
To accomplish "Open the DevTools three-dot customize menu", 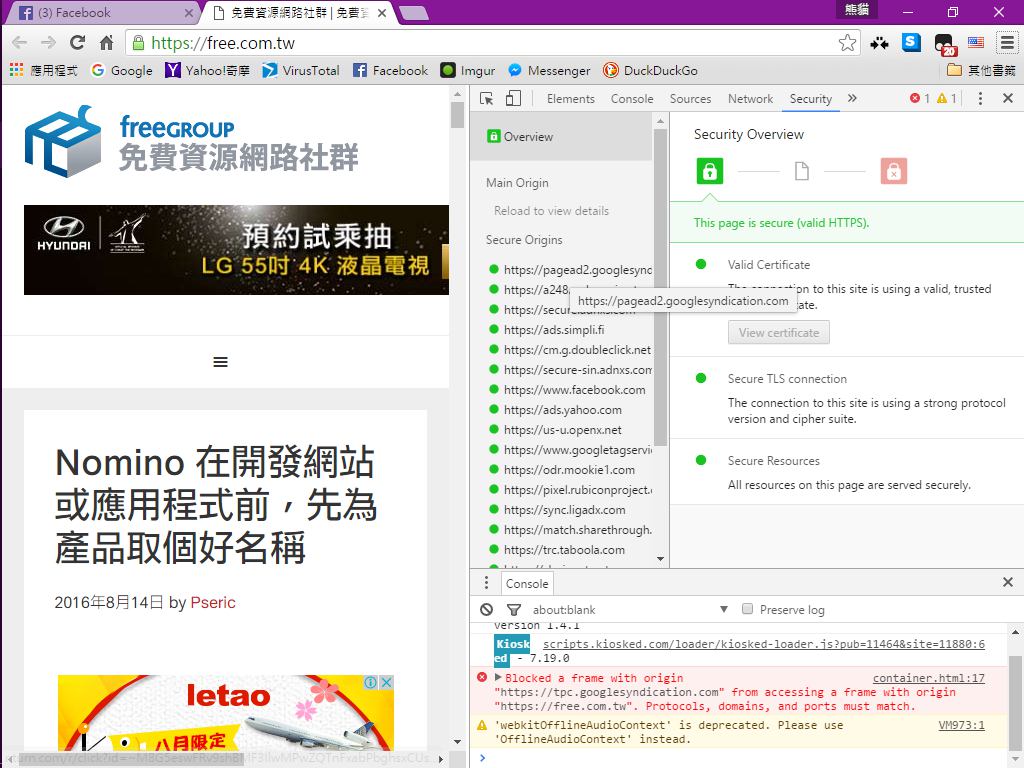I will [980, 98].
